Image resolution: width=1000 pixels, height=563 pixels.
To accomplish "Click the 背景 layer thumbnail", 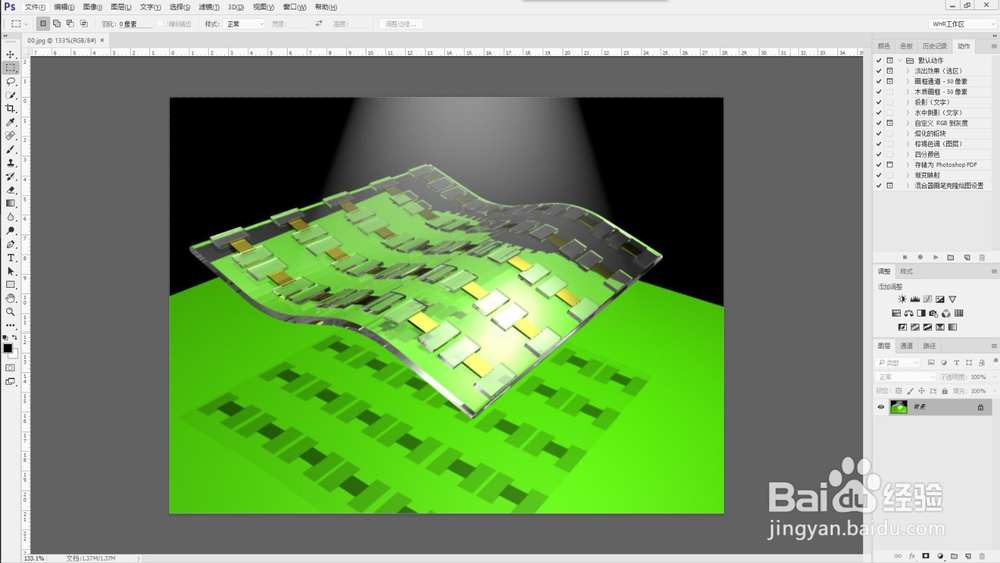I will click(x=899, y=407).
